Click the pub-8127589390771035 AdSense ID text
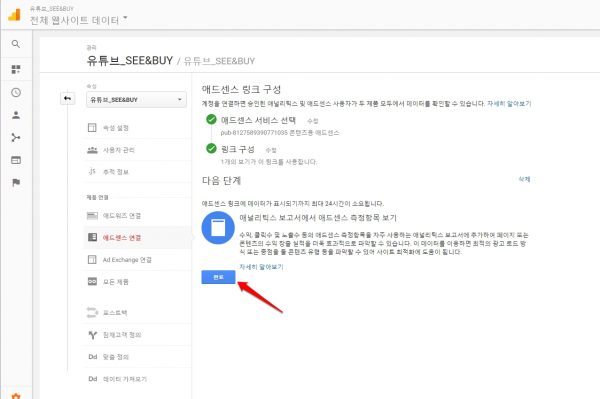 254,133
